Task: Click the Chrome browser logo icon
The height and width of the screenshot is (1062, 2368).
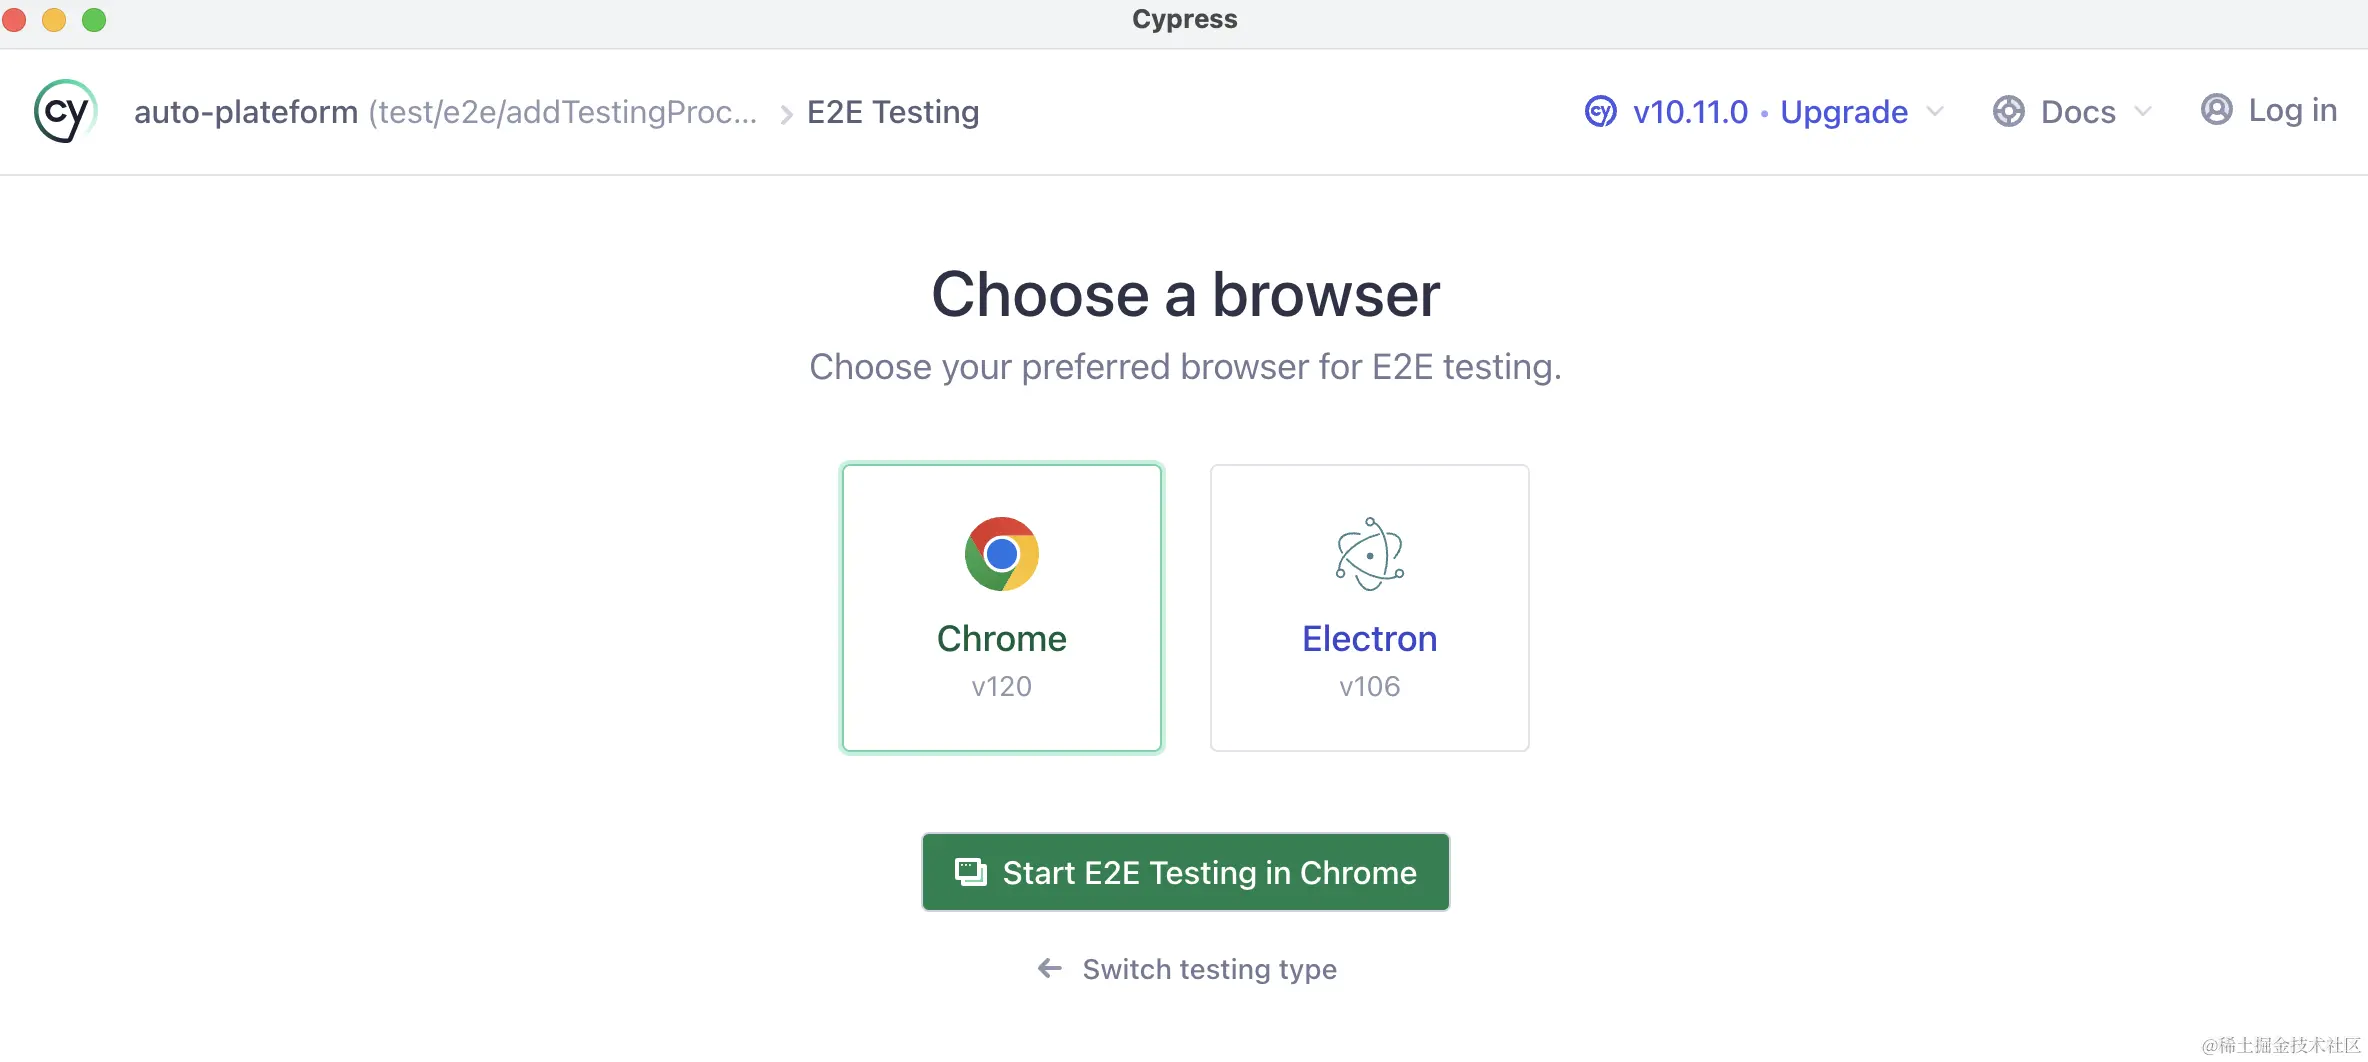Action: [1001, 554]
